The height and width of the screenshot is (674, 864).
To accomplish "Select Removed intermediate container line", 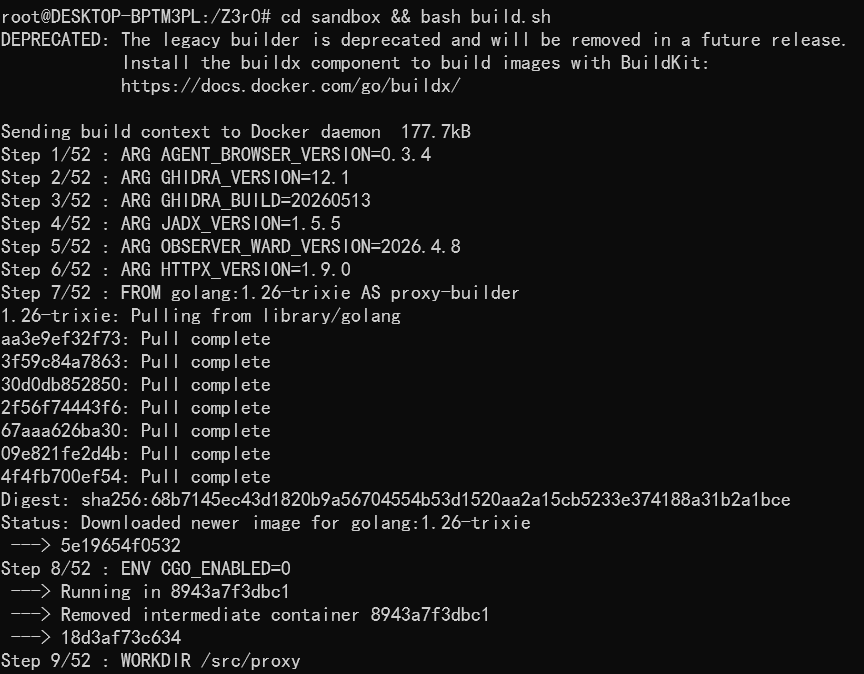I will [x=250, y=615].
